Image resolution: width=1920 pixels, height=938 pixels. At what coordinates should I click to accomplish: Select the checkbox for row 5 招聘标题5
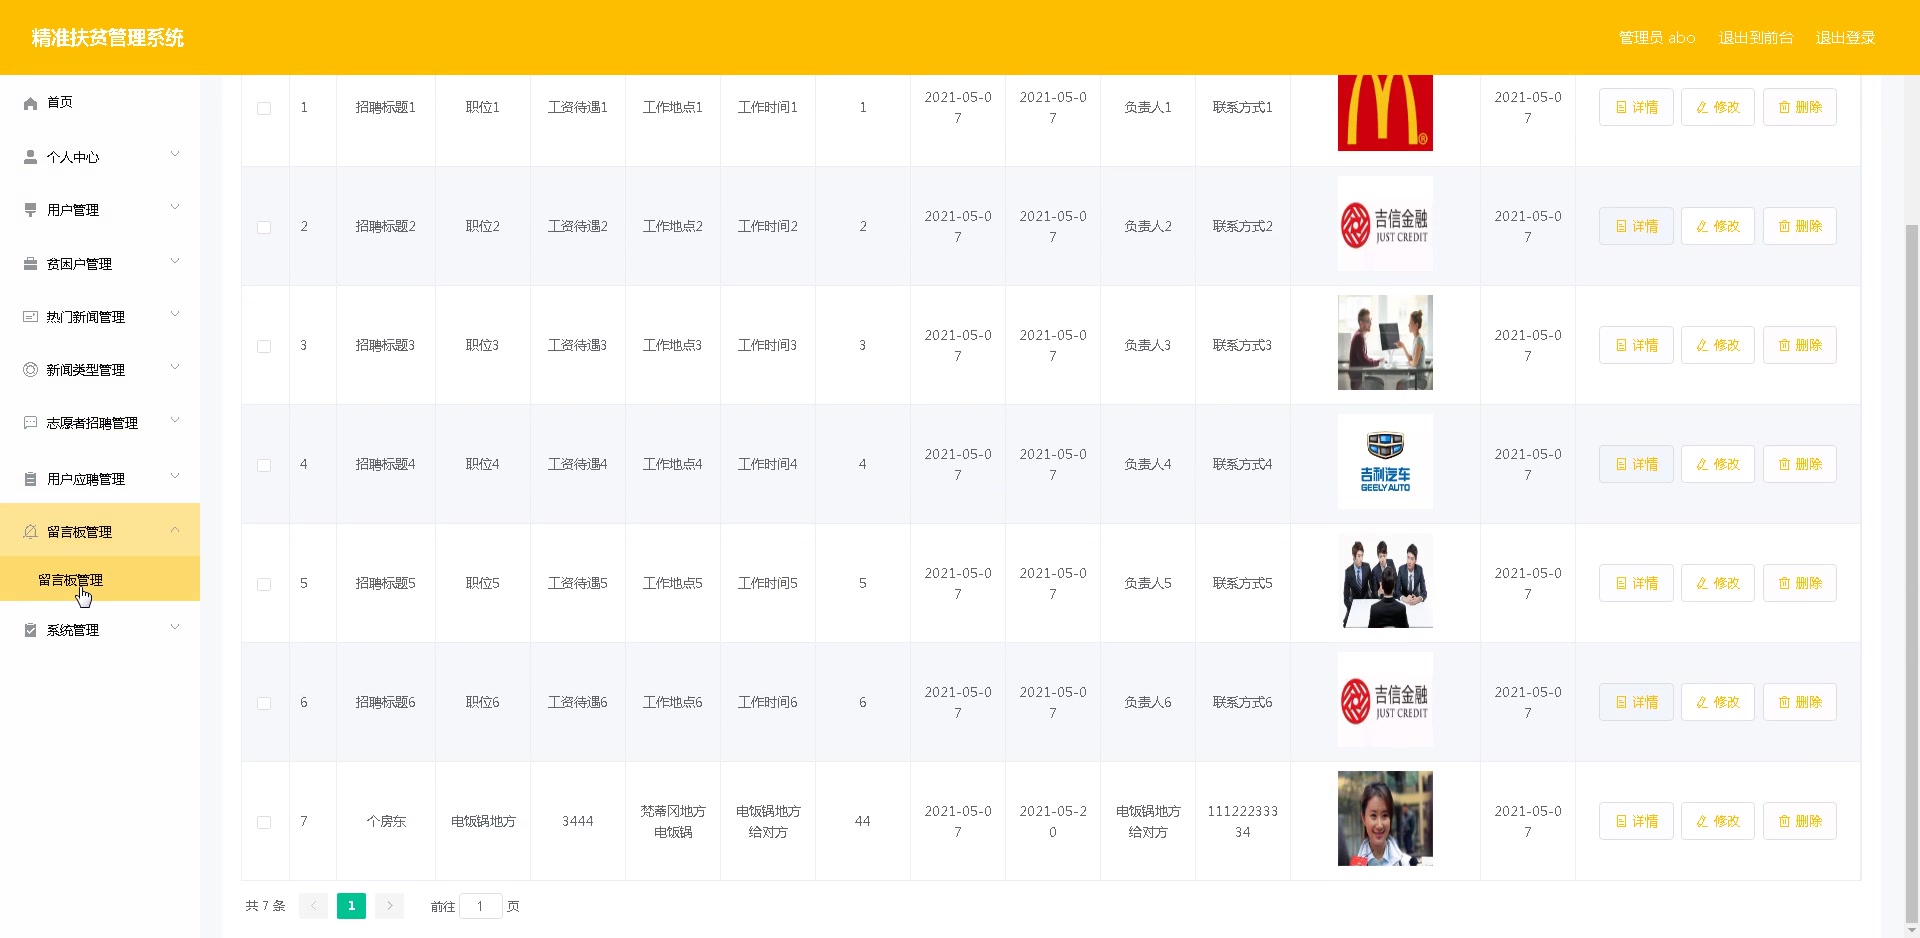264,584
